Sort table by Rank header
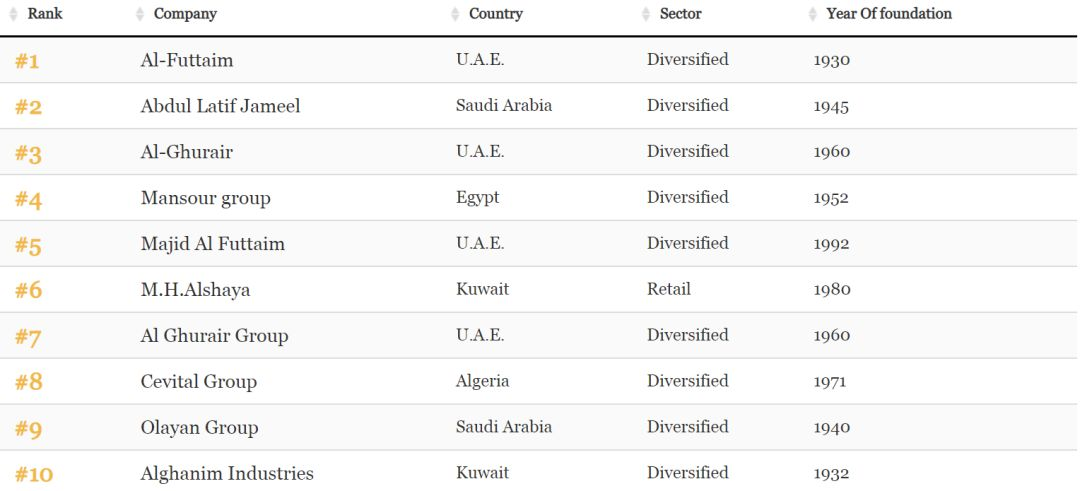Image resolution: width=1080 pixels, height=491 pixels. click(45, 14)
